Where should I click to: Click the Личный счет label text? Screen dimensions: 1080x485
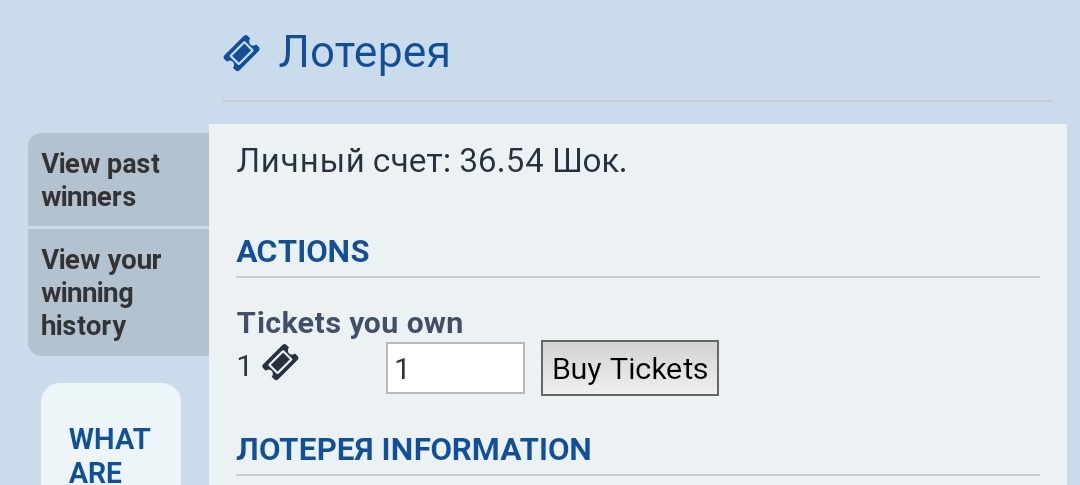click(343, 161)
